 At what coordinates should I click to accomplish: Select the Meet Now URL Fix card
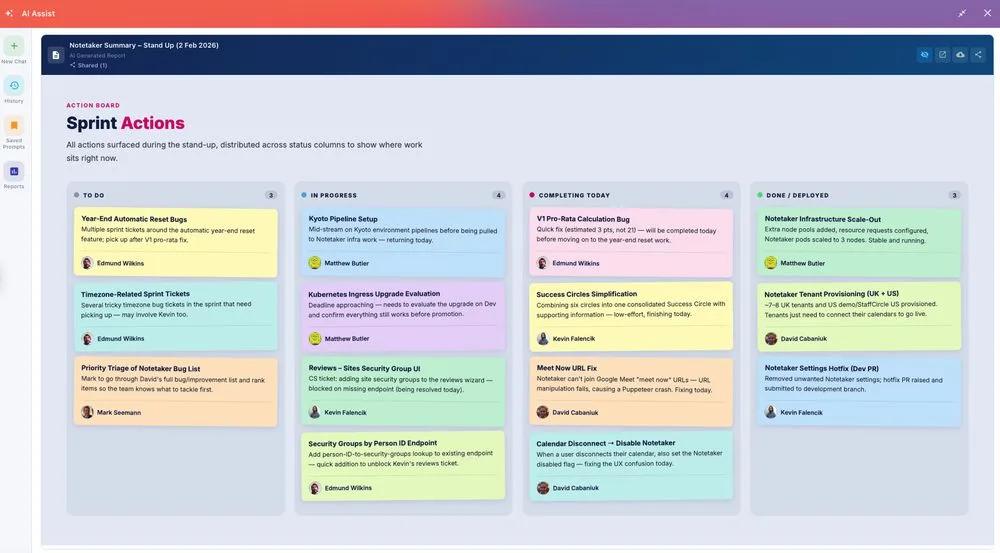631,391
